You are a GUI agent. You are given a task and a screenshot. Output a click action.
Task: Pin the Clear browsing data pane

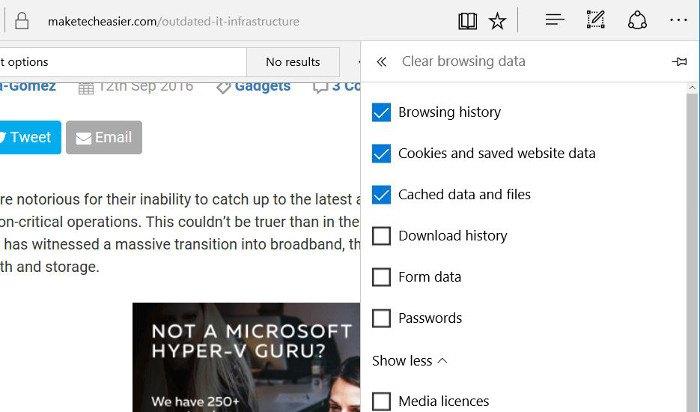[680, 62]
